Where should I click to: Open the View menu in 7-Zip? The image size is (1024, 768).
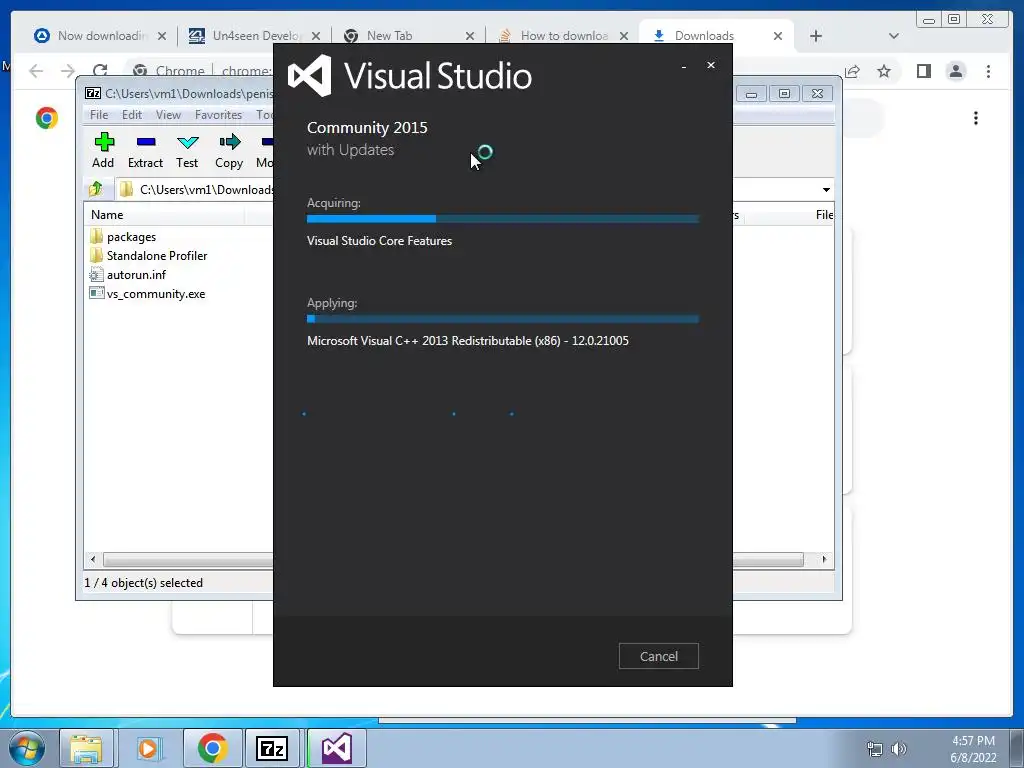coord(168,115)
